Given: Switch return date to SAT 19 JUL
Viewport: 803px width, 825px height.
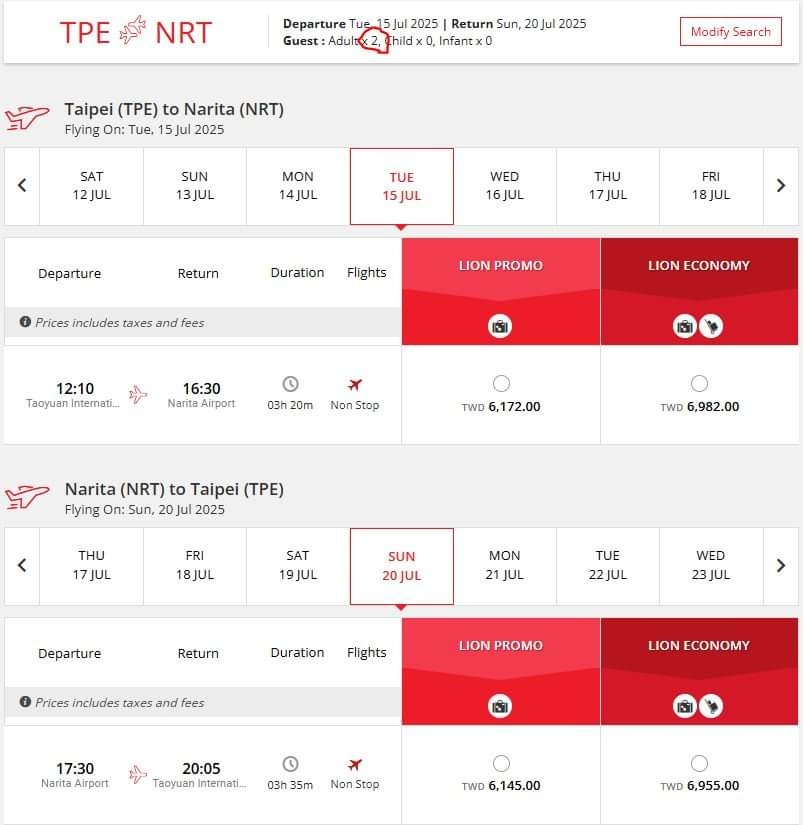Looking at the screenshot, I should tap(298, 566).
